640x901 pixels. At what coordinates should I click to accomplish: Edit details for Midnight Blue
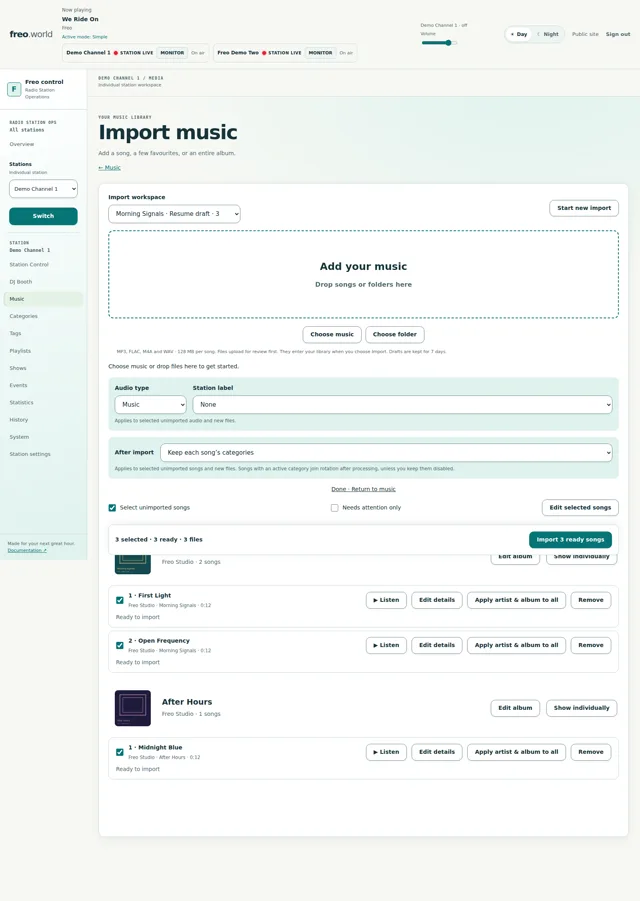coord(437,752)
